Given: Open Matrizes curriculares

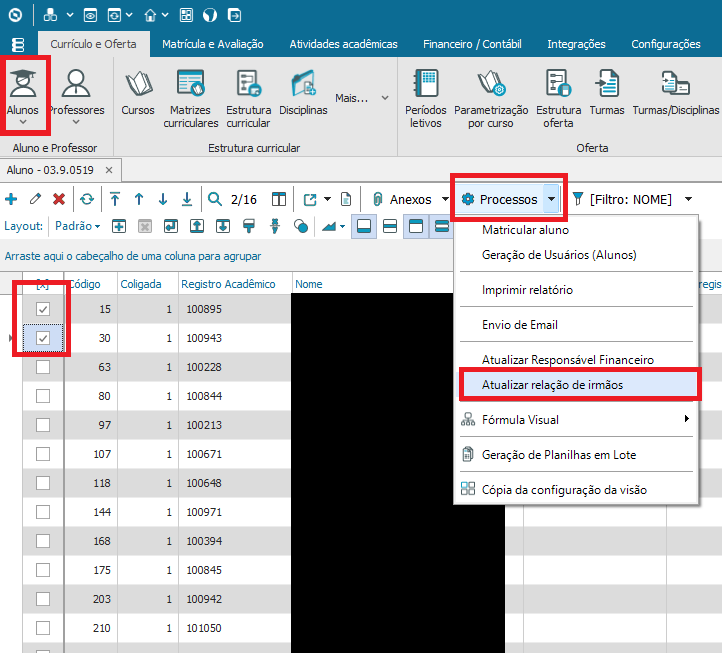Looking at the screenshot, I should [x=191, y=98].
